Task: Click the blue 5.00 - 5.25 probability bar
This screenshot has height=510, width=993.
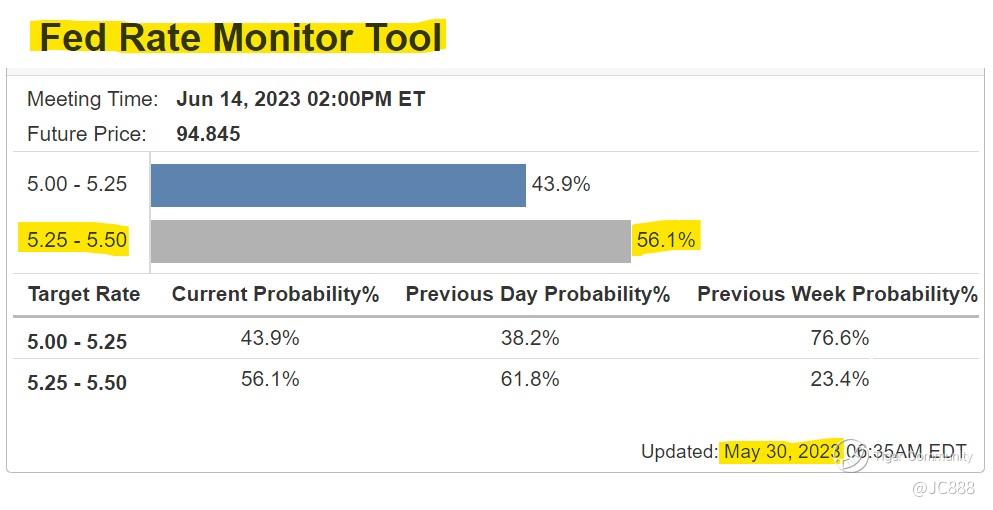Action: [338, 185]
